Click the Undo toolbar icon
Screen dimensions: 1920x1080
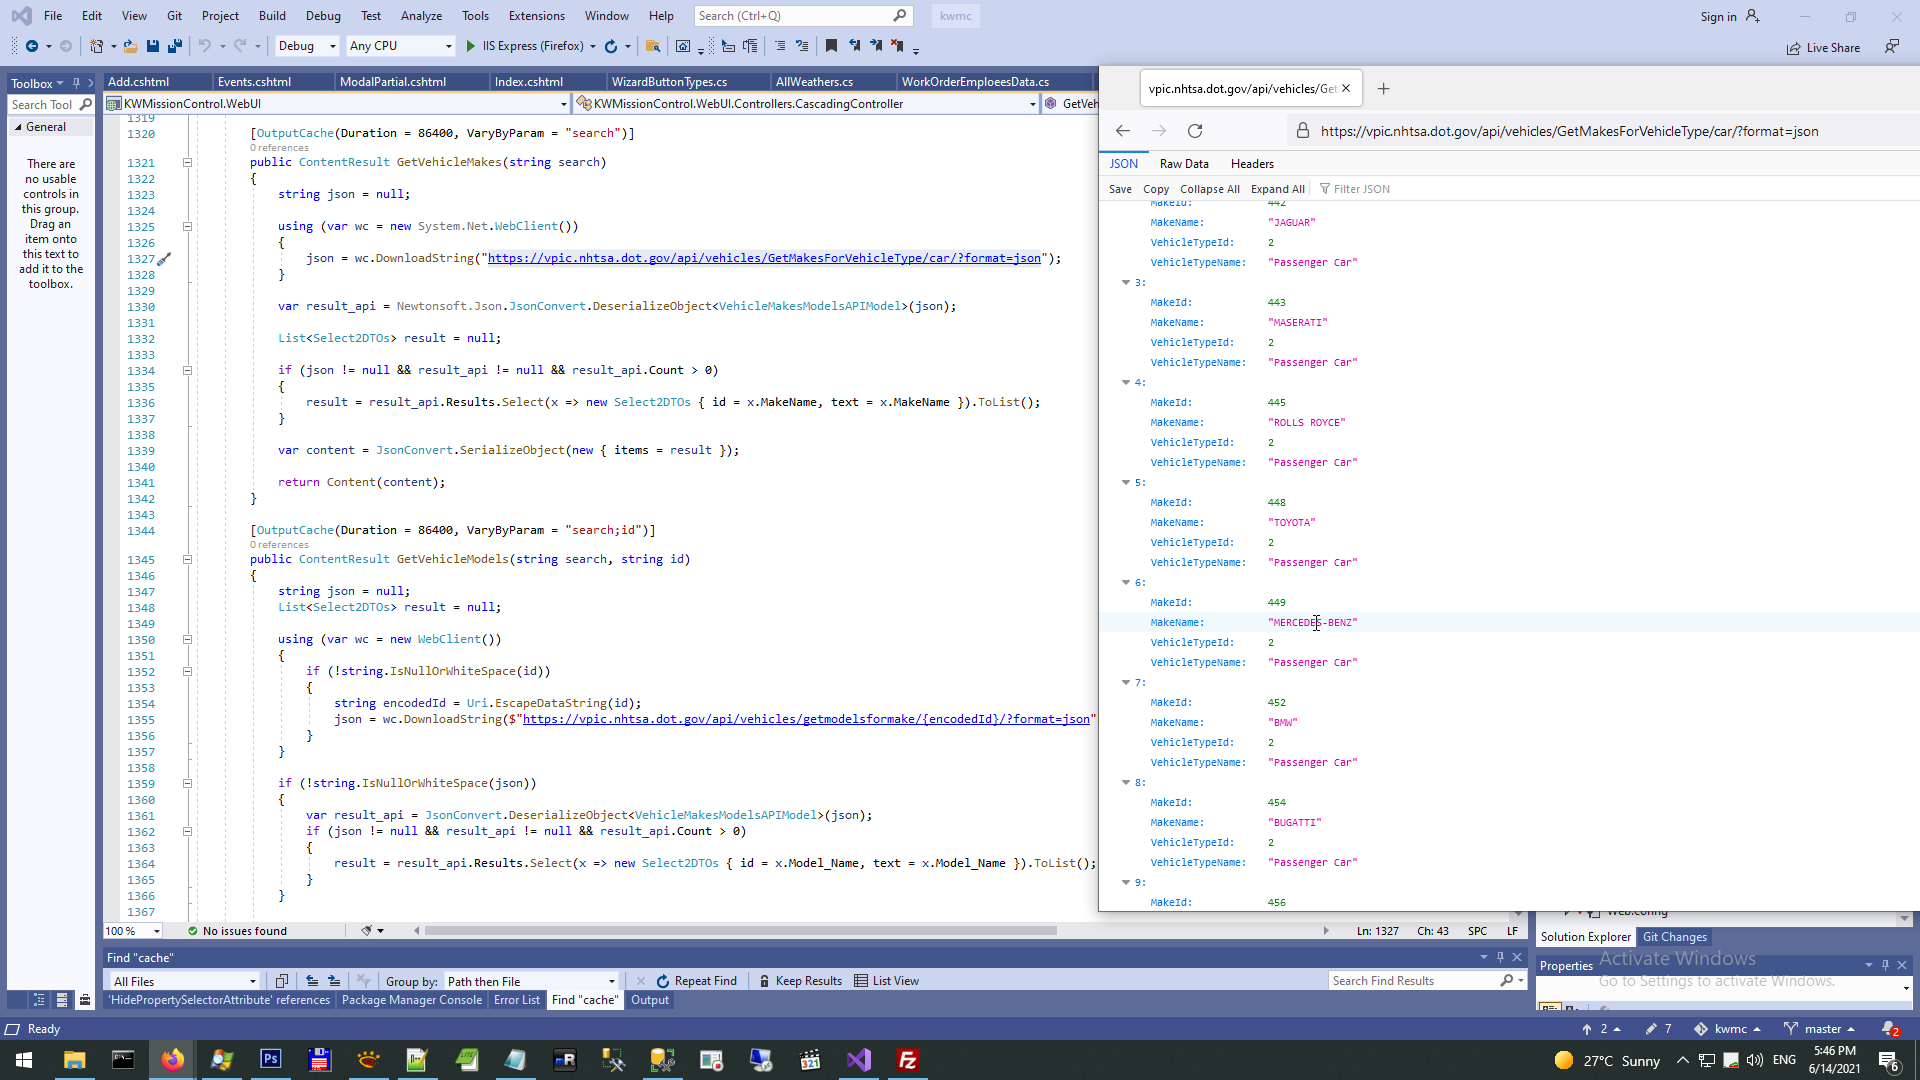205,46
